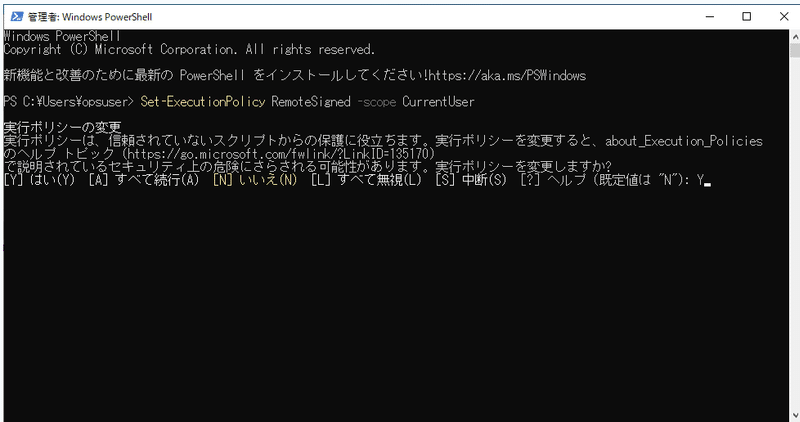Click the '管理者: Windows PowerShell' title text

point(90,17)
